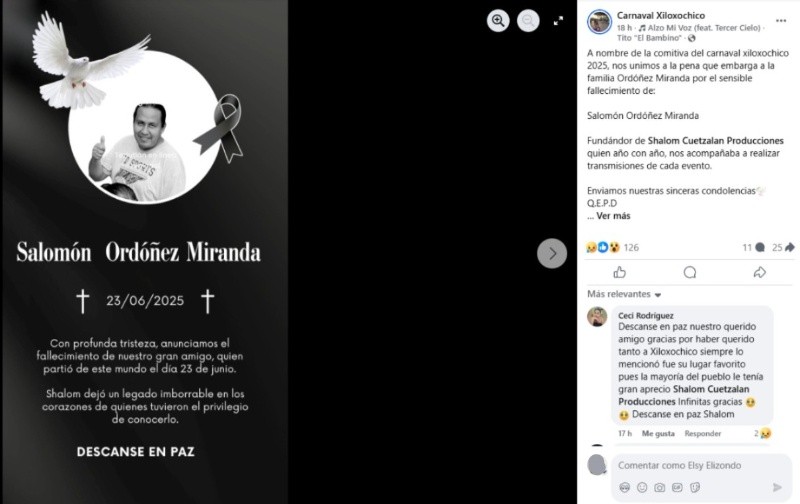Go to the next photo arrow
Image resolution: width=800 pixels, height=504 pixels.
pyautogui.click(x=552, y=253)
